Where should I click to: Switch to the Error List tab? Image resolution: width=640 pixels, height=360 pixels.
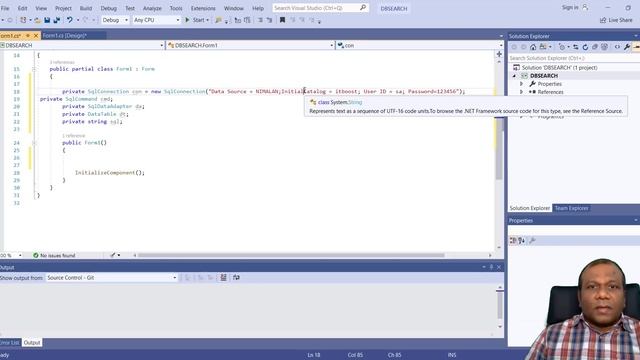(9, 342)
